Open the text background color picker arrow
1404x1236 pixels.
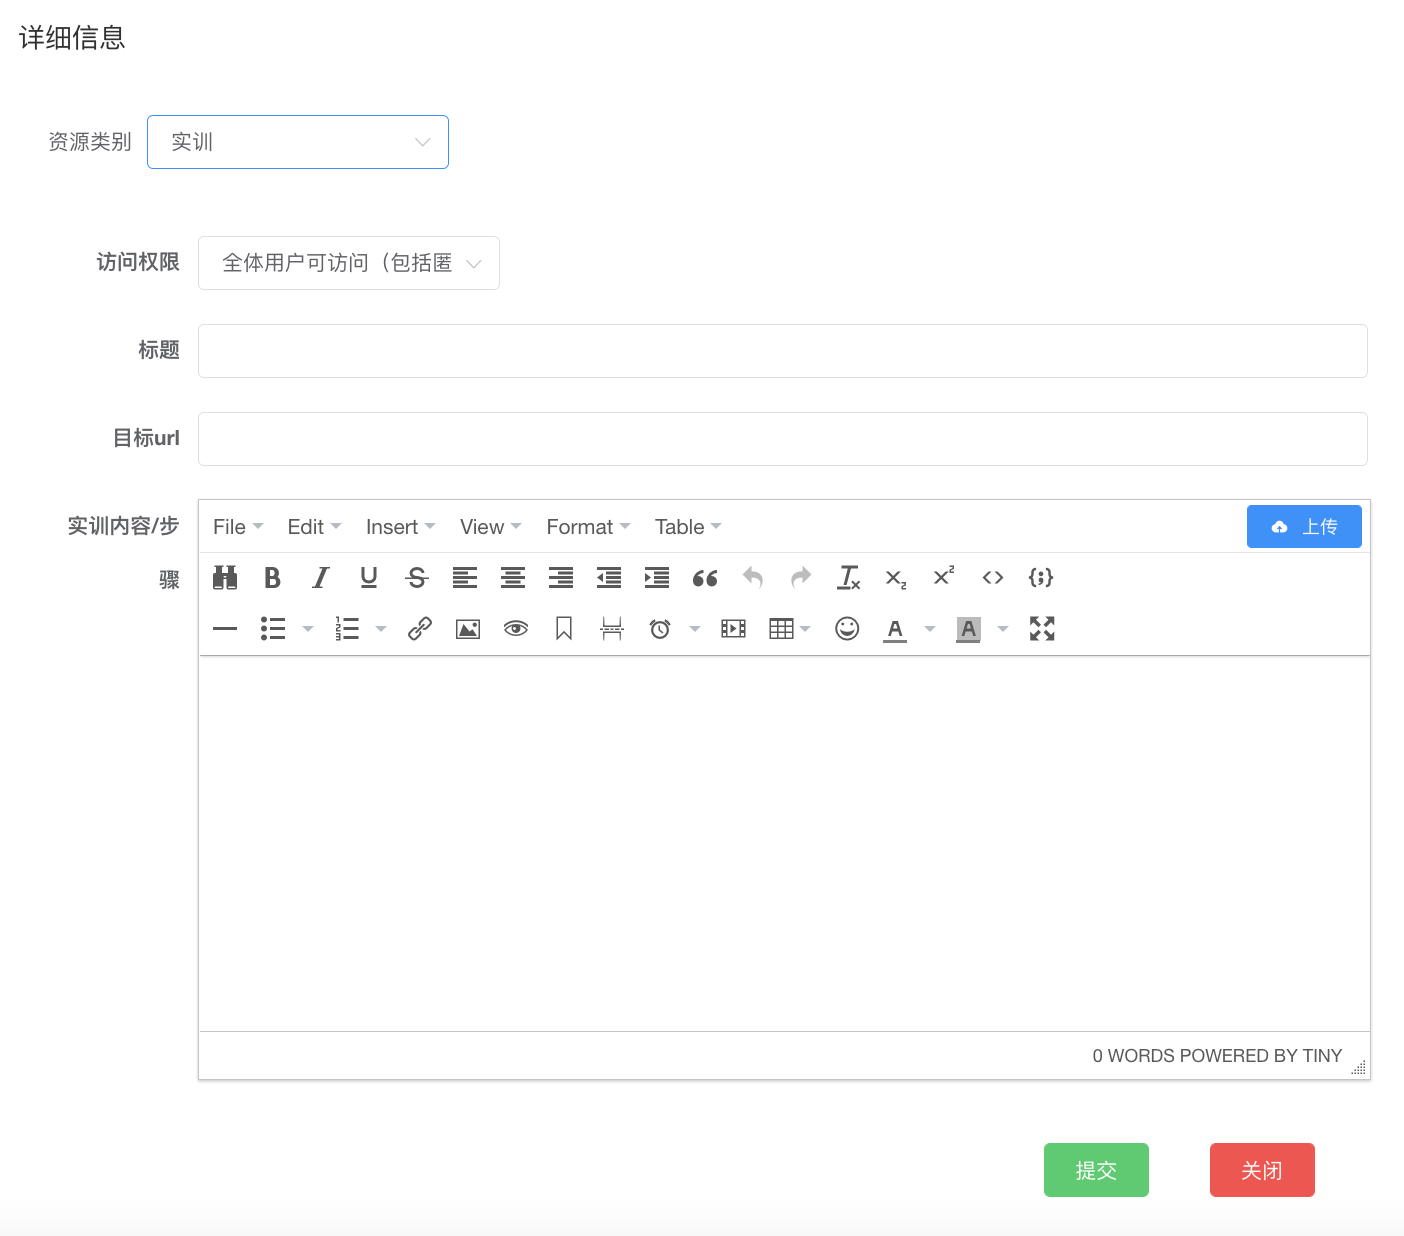click(x=1003, y=628)
